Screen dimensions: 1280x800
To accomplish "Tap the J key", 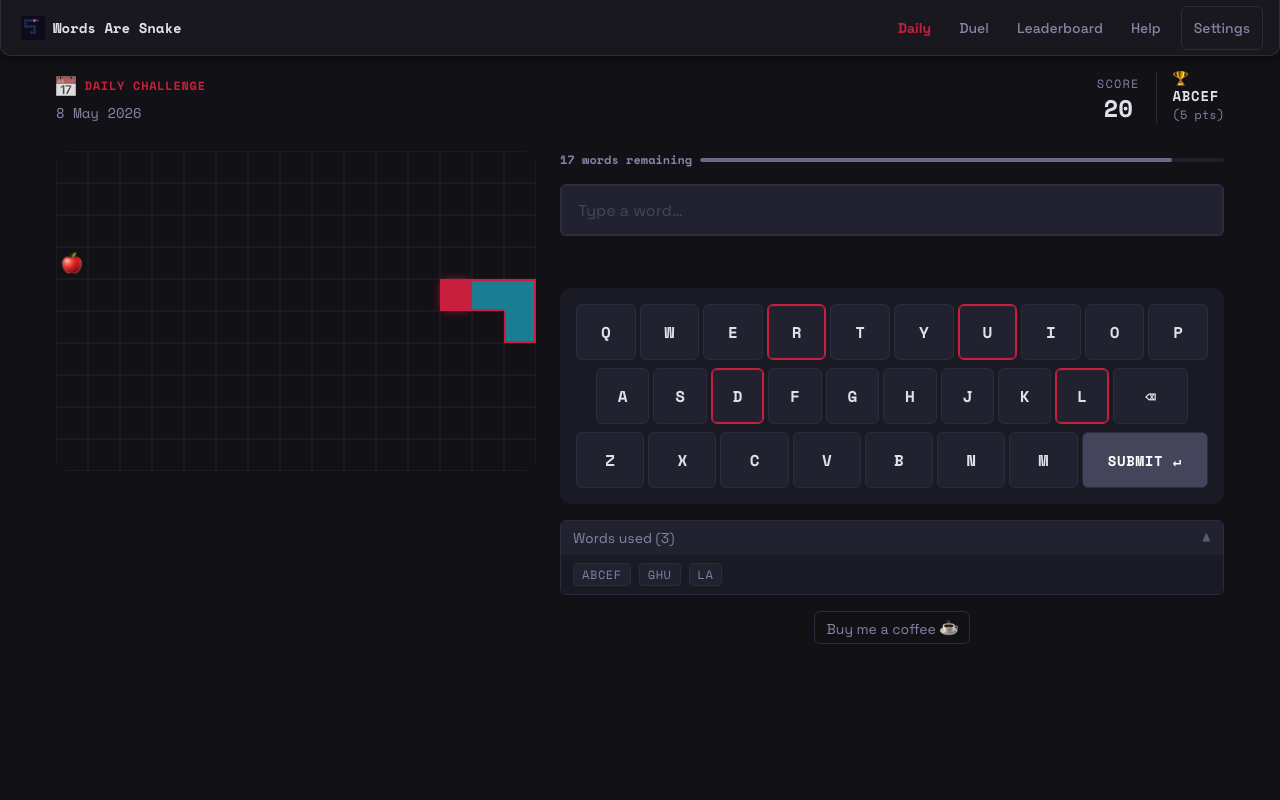I will [x=967, y=396].
